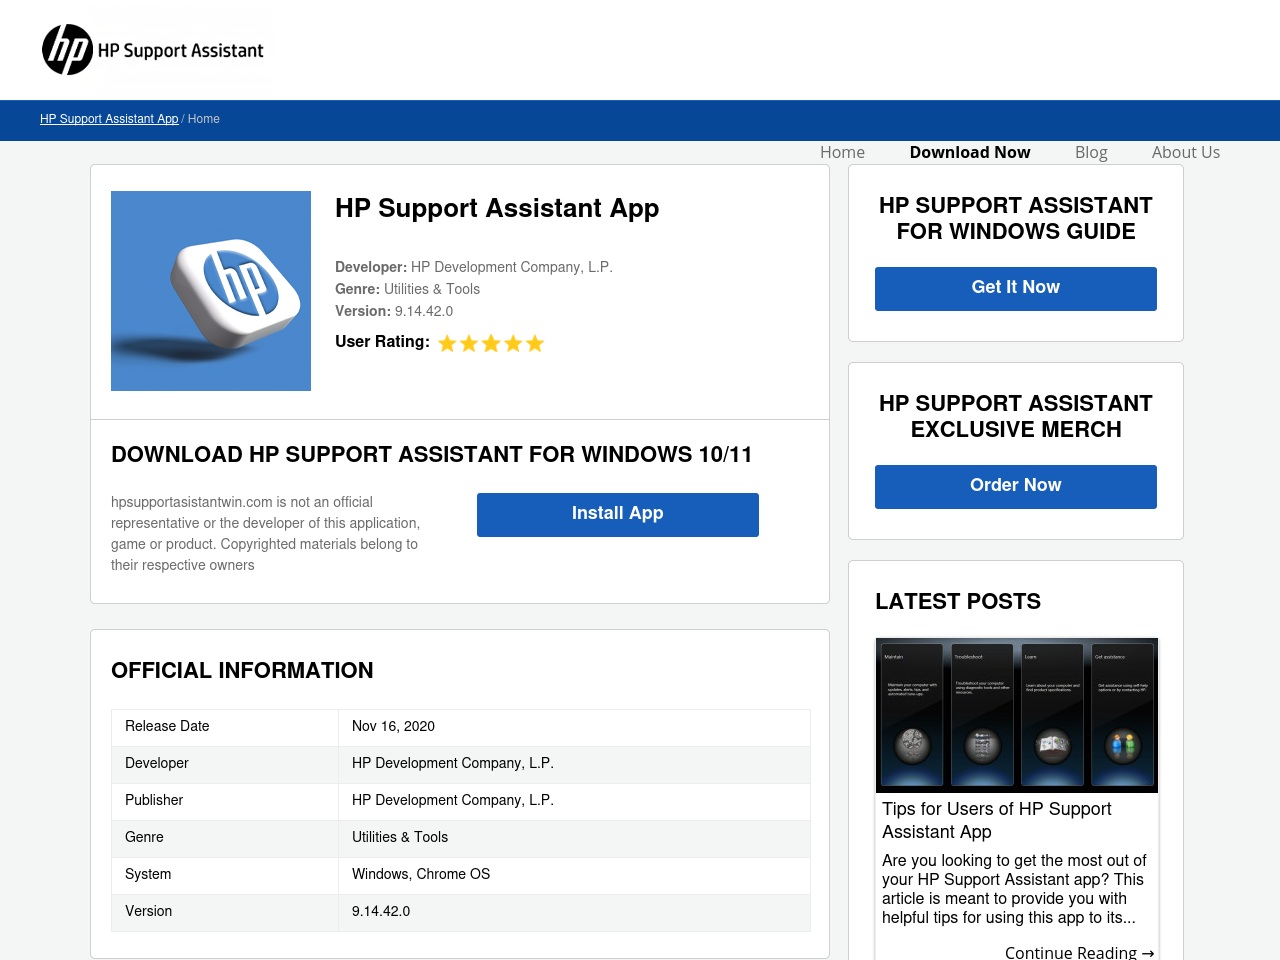
Task: Click the disclaimer text about hpsupportasistantwin.com
Action: coord(266,534)
